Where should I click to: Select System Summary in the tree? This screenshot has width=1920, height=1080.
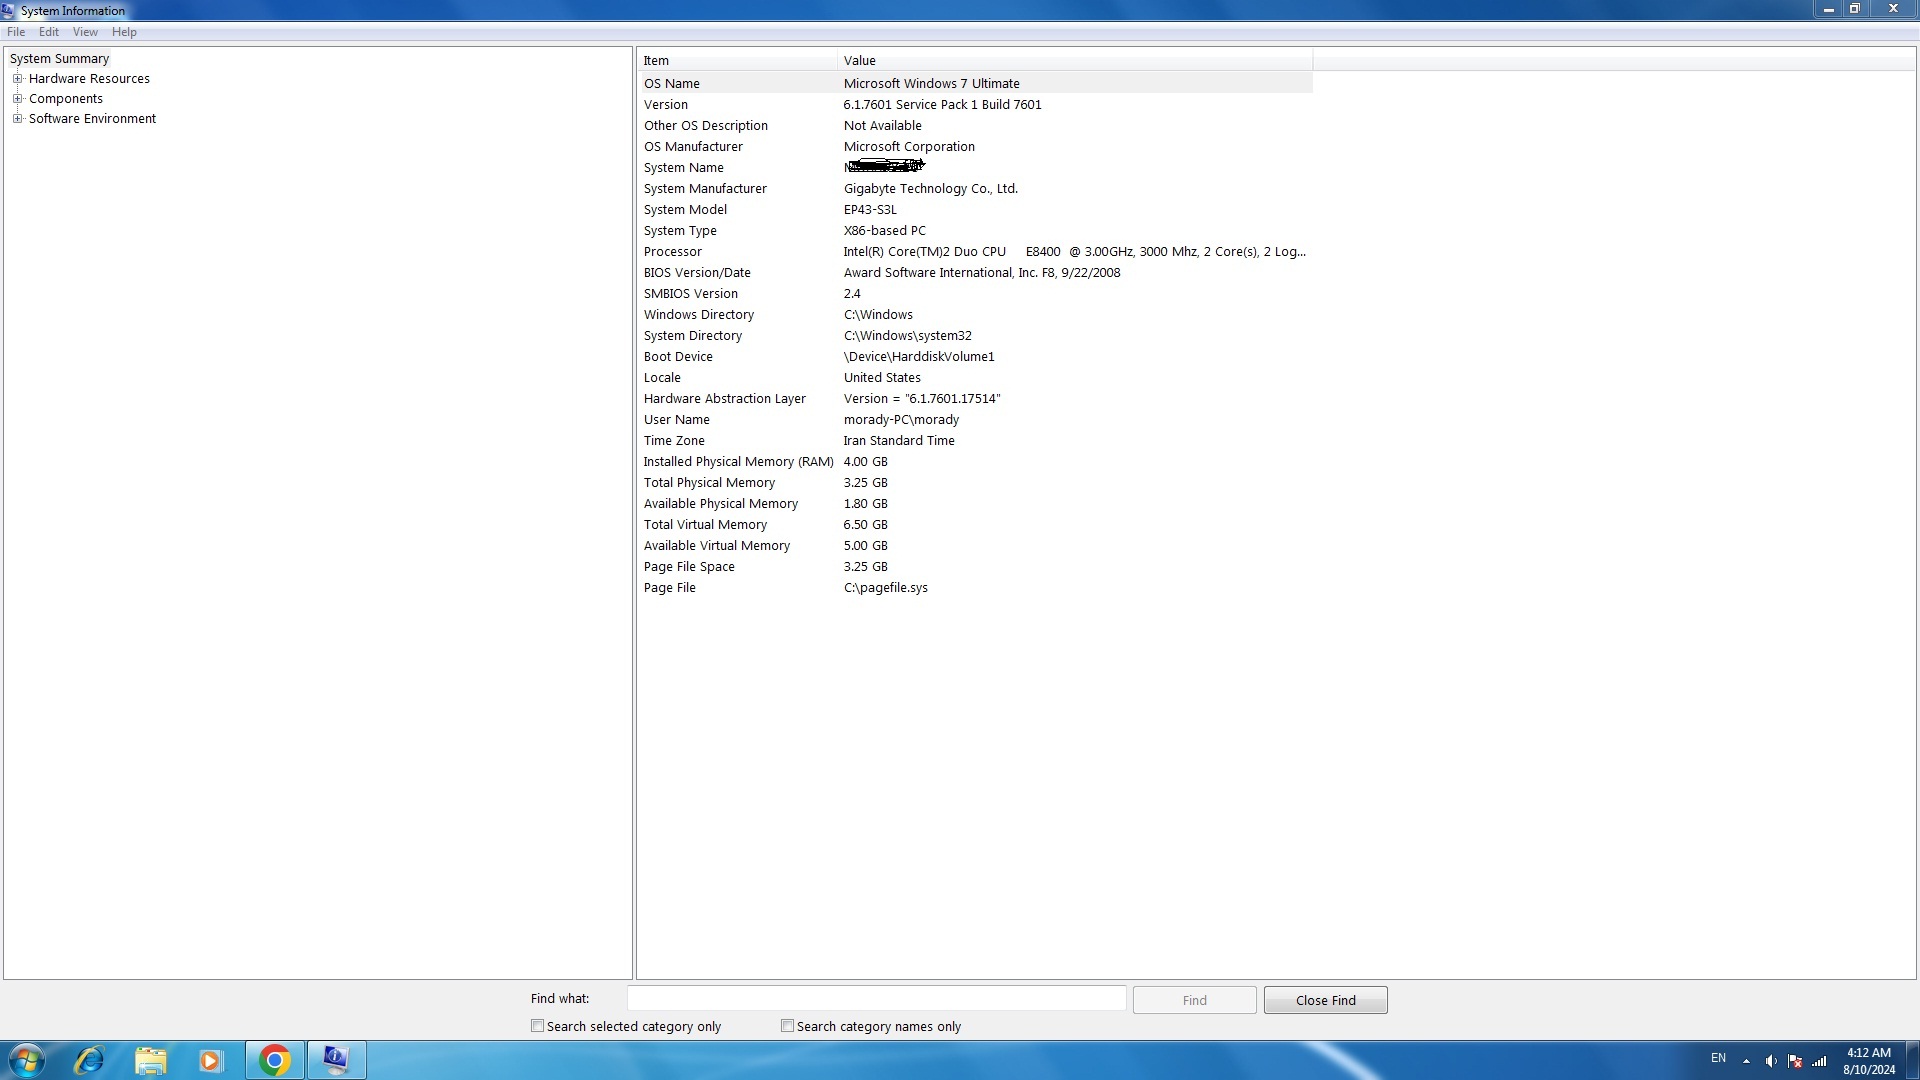pyautogui.click(x=59, y=59)
